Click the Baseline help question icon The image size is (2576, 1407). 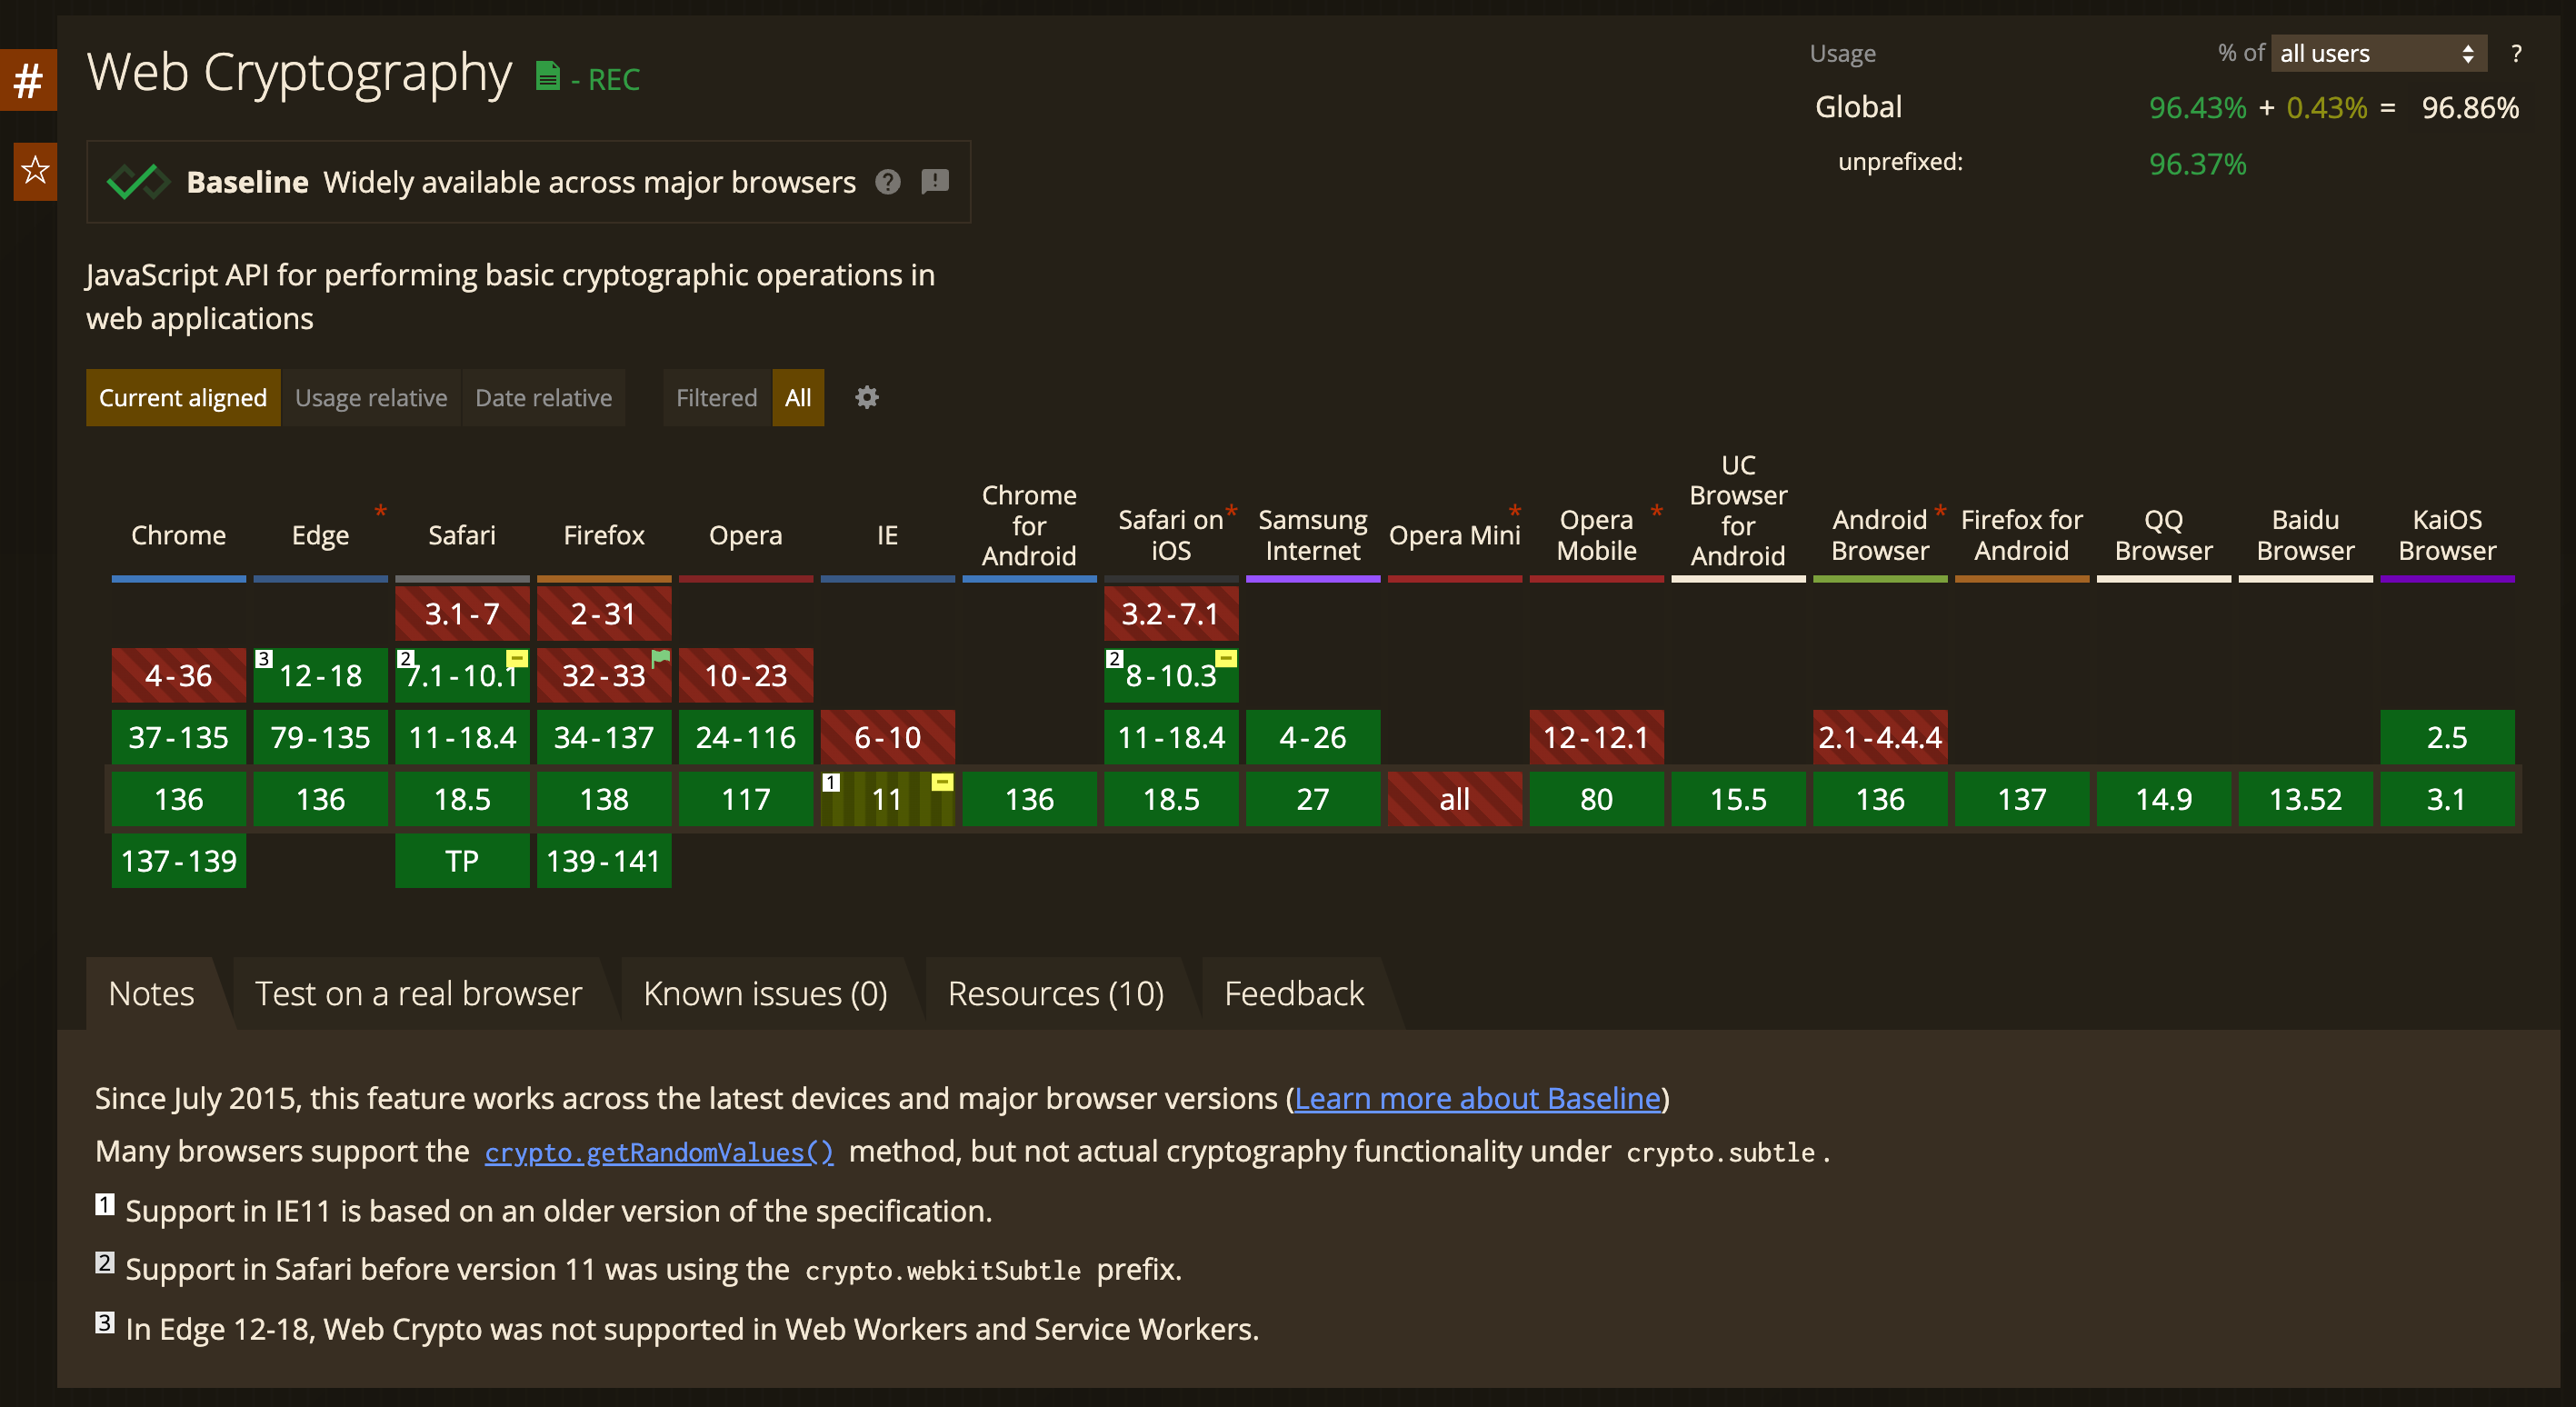pos(888,182)
